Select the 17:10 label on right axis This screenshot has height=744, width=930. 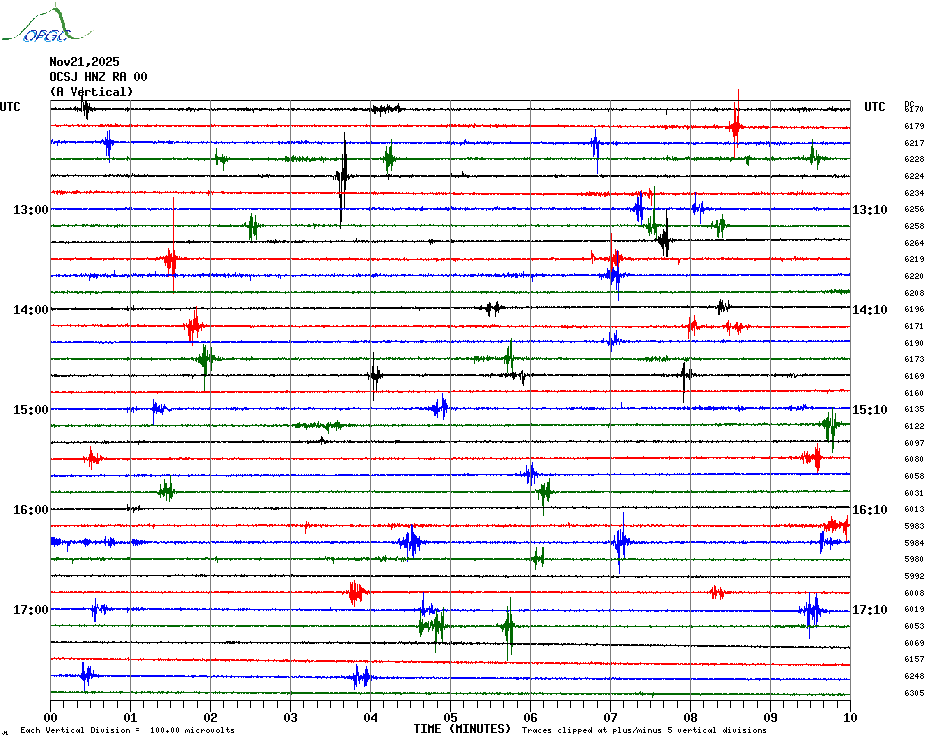(x=870, y=610)
